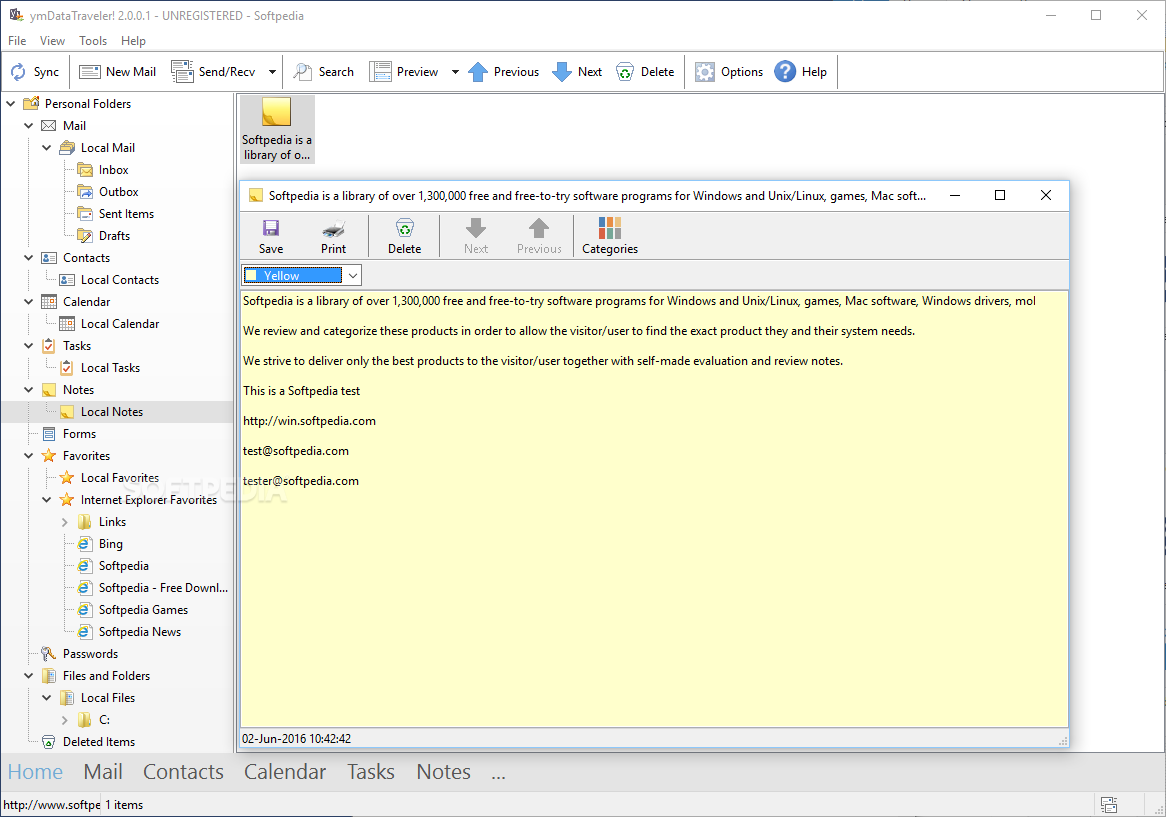
Task: Collapse the Mail tree node
Action: coord(28,126)
